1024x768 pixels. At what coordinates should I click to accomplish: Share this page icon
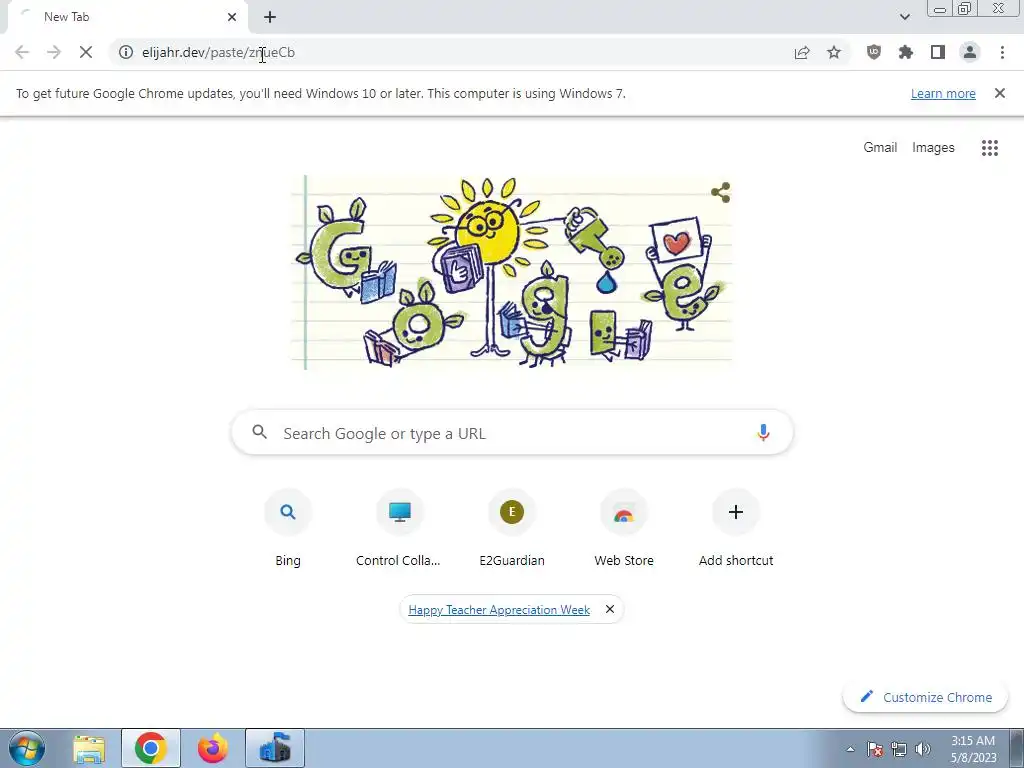tap(802, 52)
